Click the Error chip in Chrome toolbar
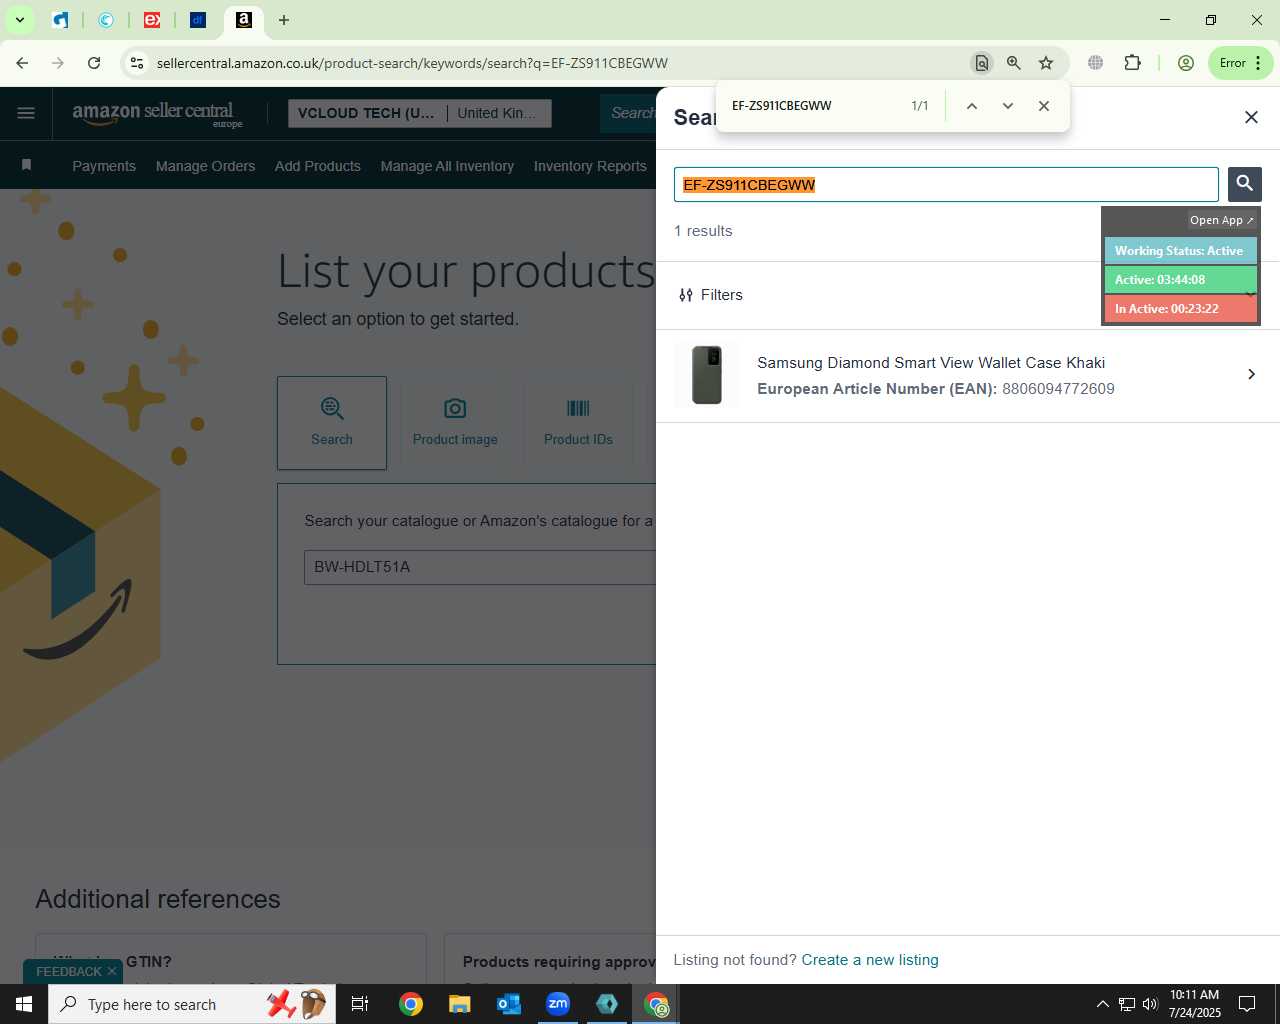Viewport: 1280px width, 1024px height. [1240, 63]
